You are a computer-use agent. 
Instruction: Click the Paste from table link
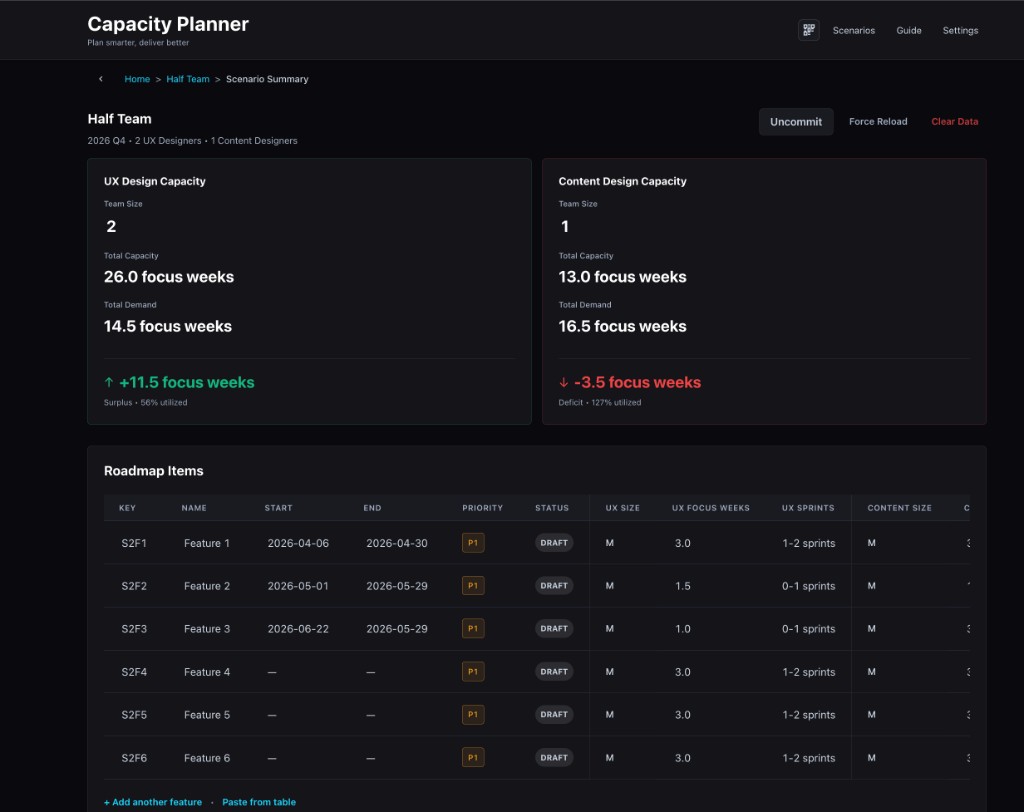259,802
